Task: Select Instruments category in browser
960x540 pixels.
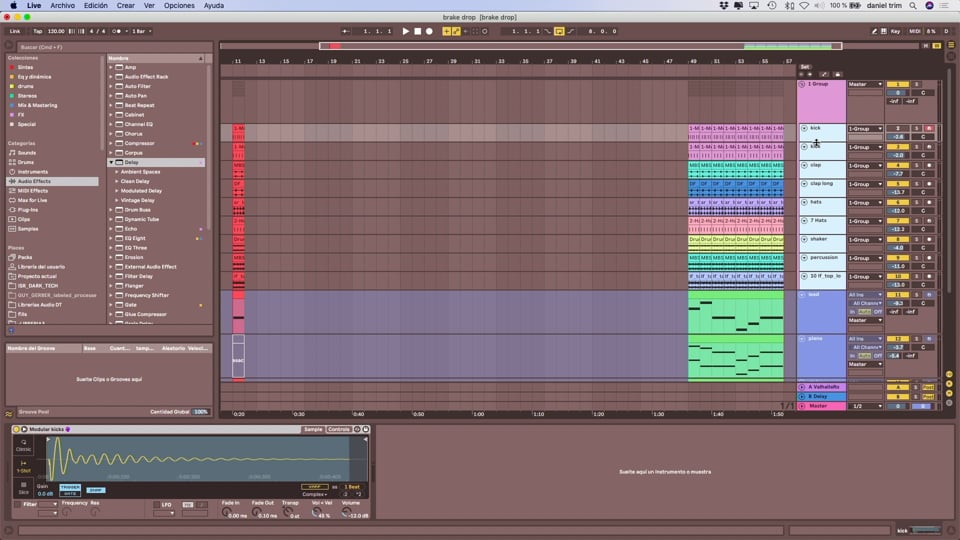Action: (32, 172)
